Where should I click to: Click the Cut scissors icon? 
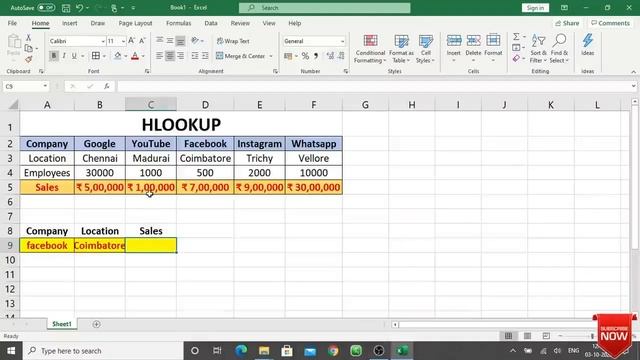tap(29, 38)
